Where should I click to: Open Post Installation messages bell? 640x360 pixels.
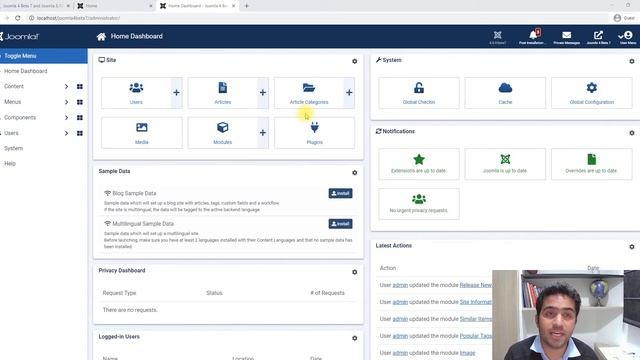coord(533,37)
